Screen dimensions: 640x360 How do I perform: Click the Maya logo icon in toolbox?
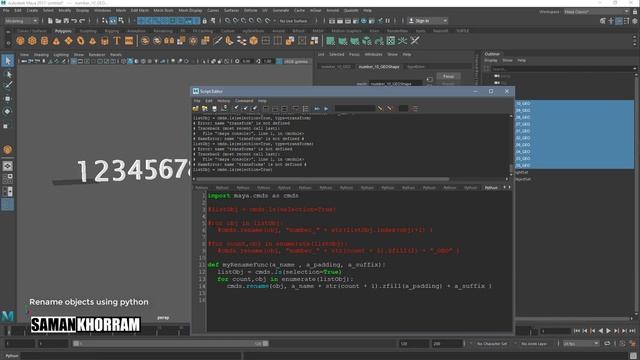[x=8, y=316]
